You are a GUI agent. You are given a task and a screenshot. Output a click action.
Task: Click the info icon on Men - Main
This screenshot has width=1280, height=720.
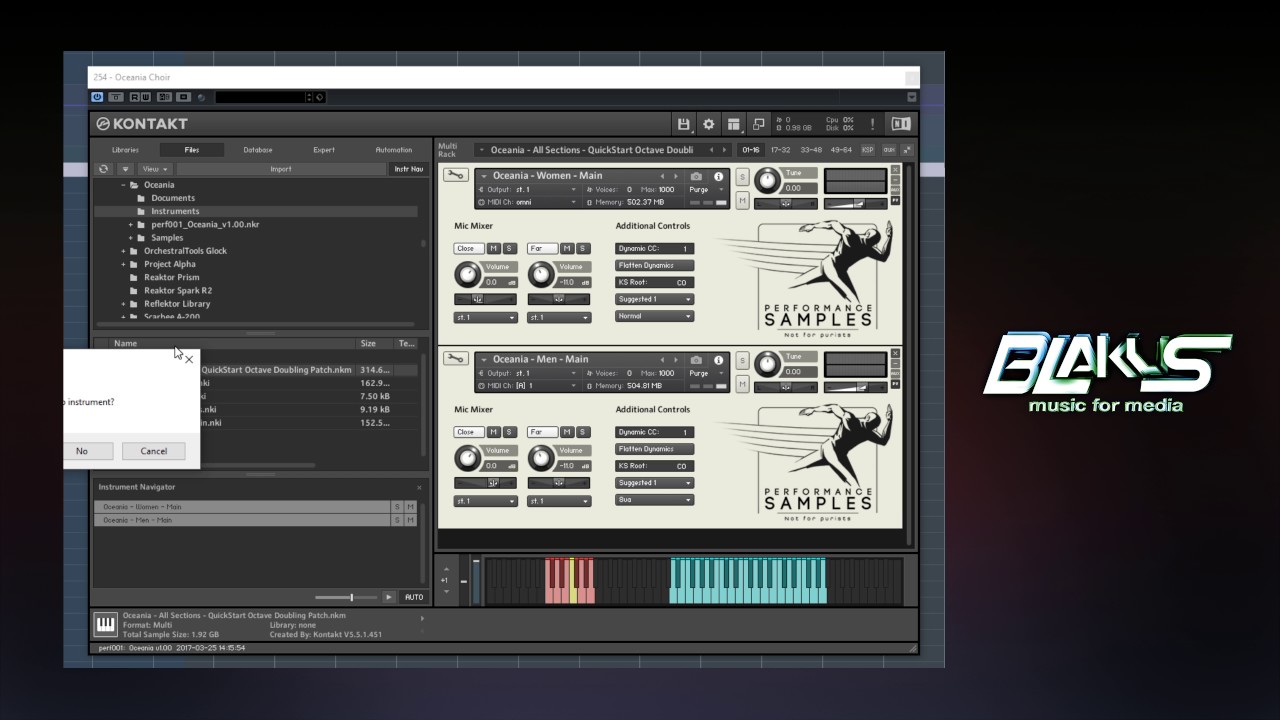coord(718,359)
